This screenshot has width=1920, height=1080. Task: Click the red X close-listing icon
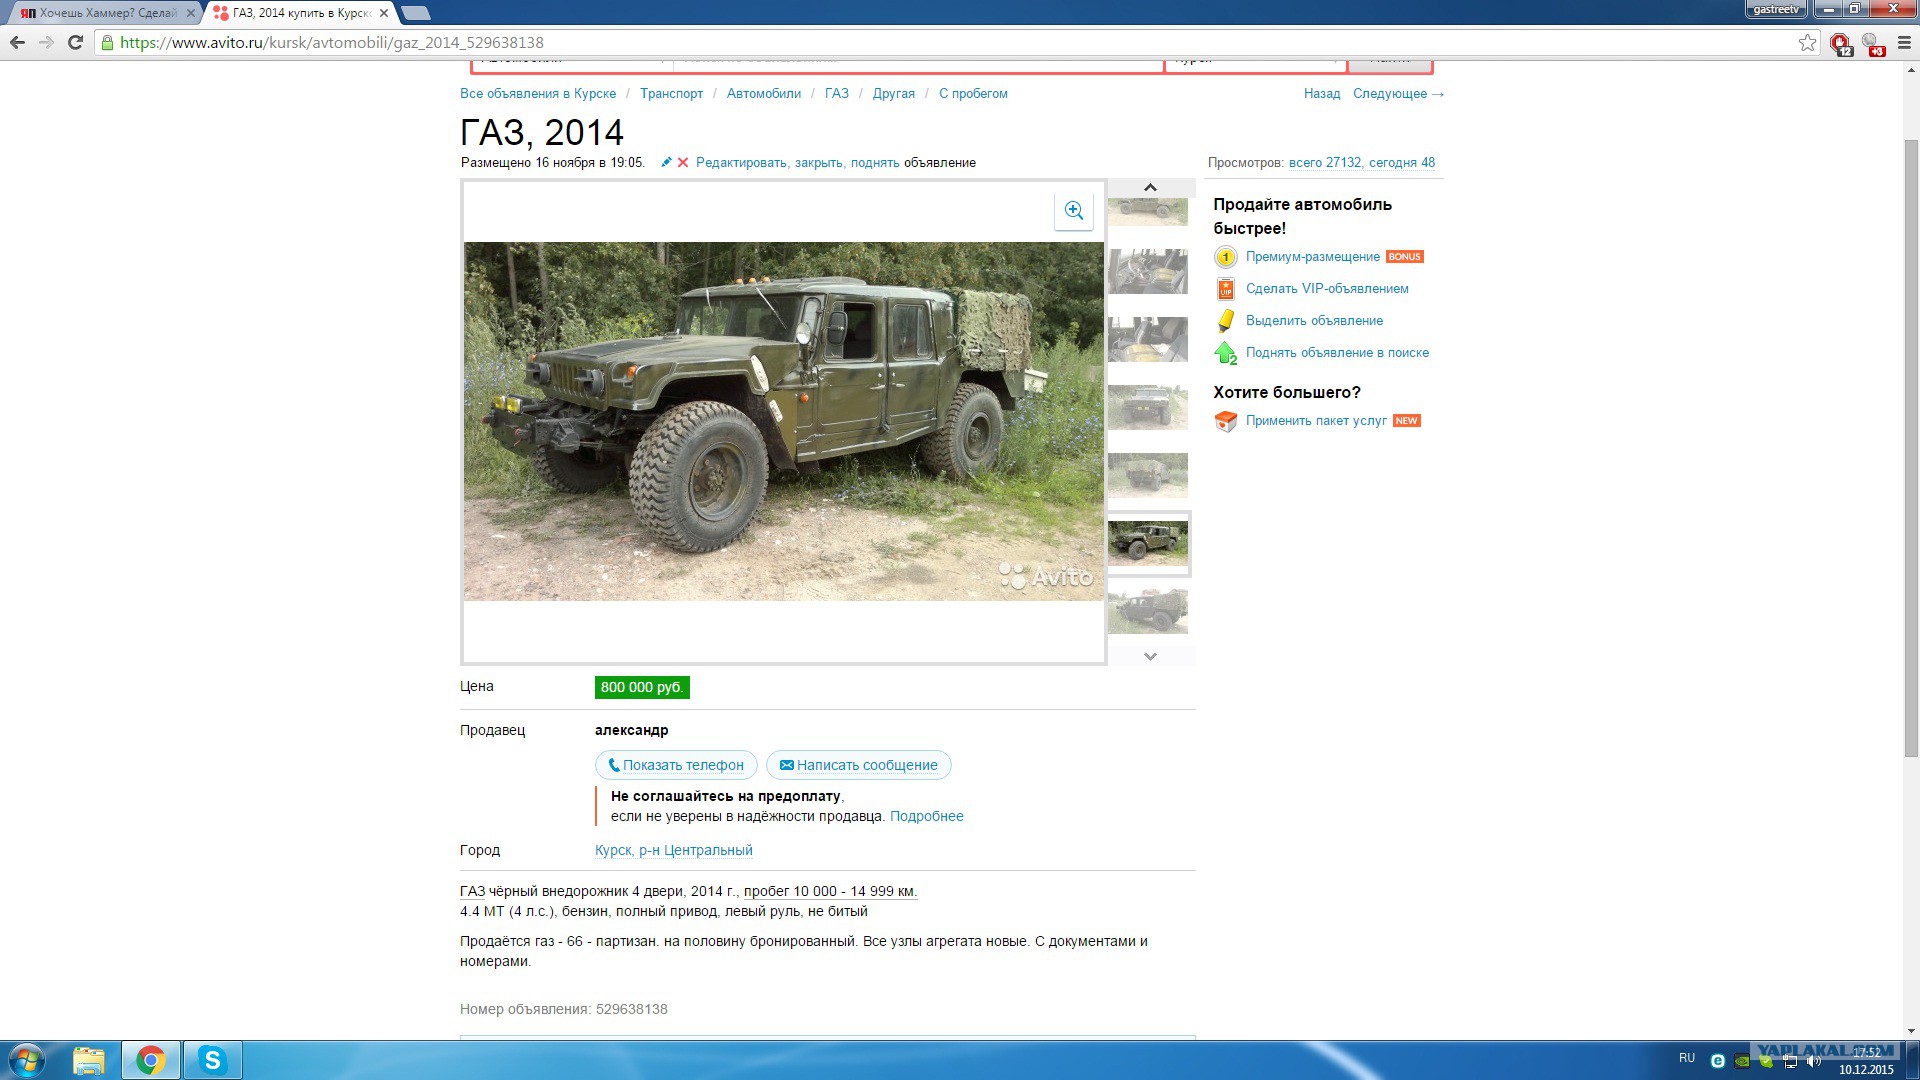(683, 162)
